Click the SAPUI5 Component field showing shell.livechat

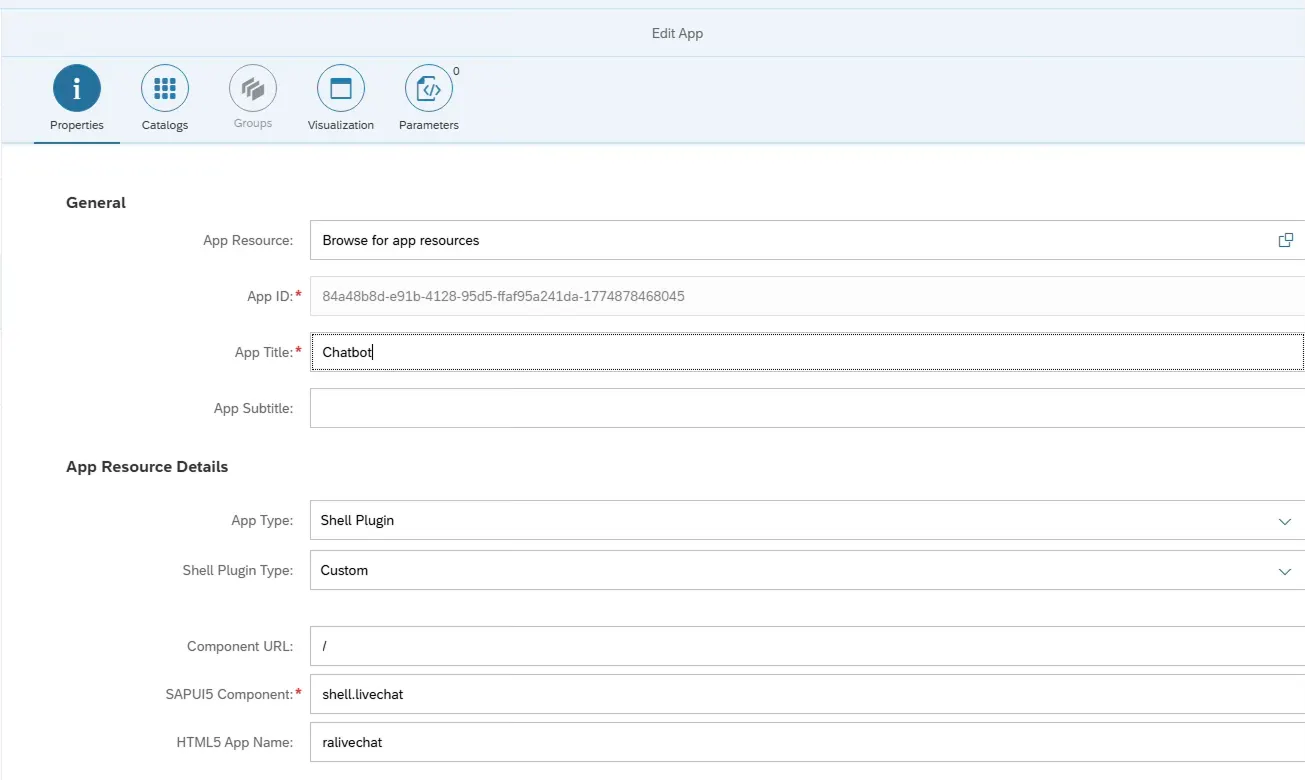[700, 693]
